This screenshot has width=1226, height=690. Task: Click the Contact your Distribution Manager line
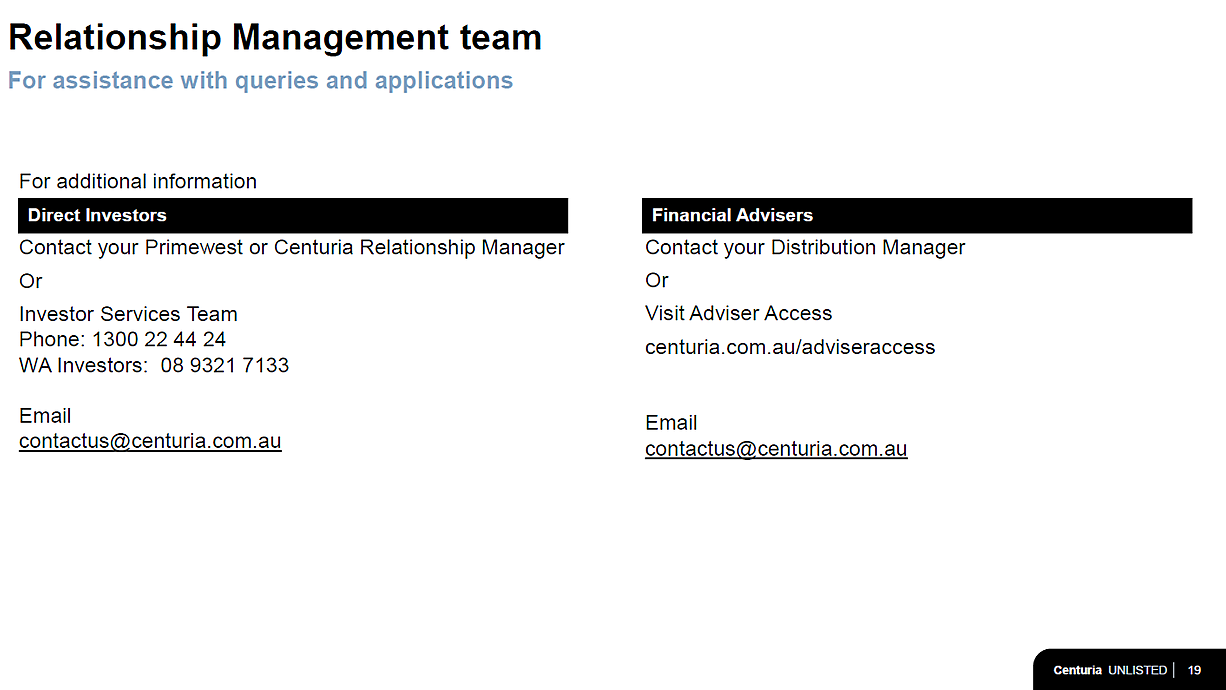tap(805, 247)
